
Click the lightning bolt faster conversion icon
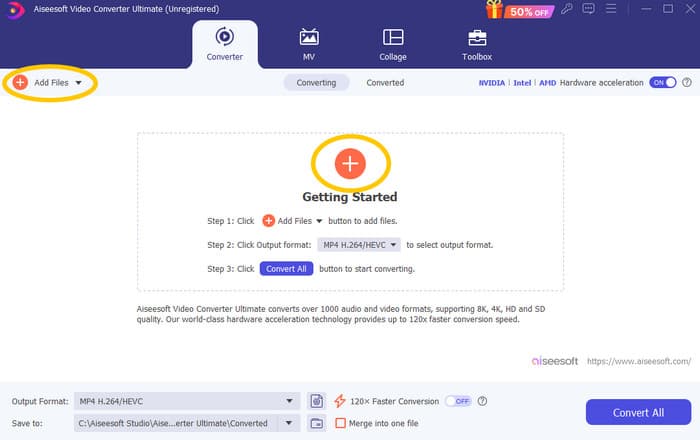pyautogui.click(x=340, y=401)
